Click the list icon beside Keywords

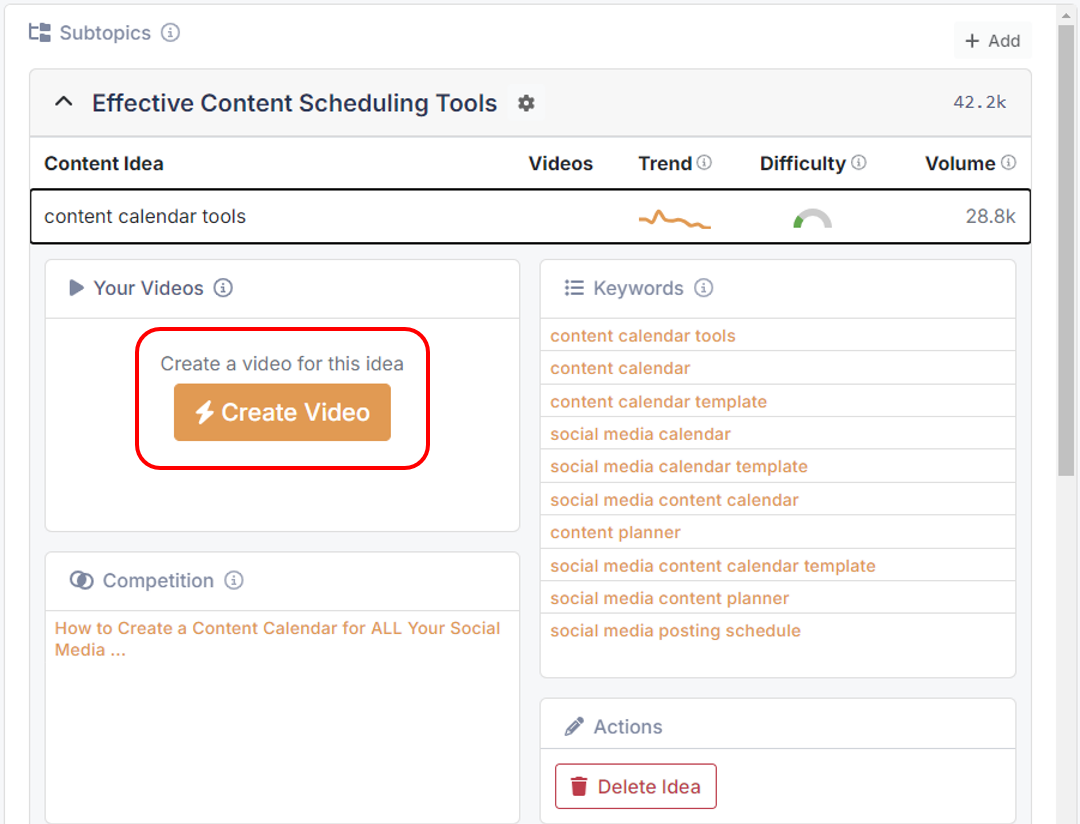click(574, 287)
